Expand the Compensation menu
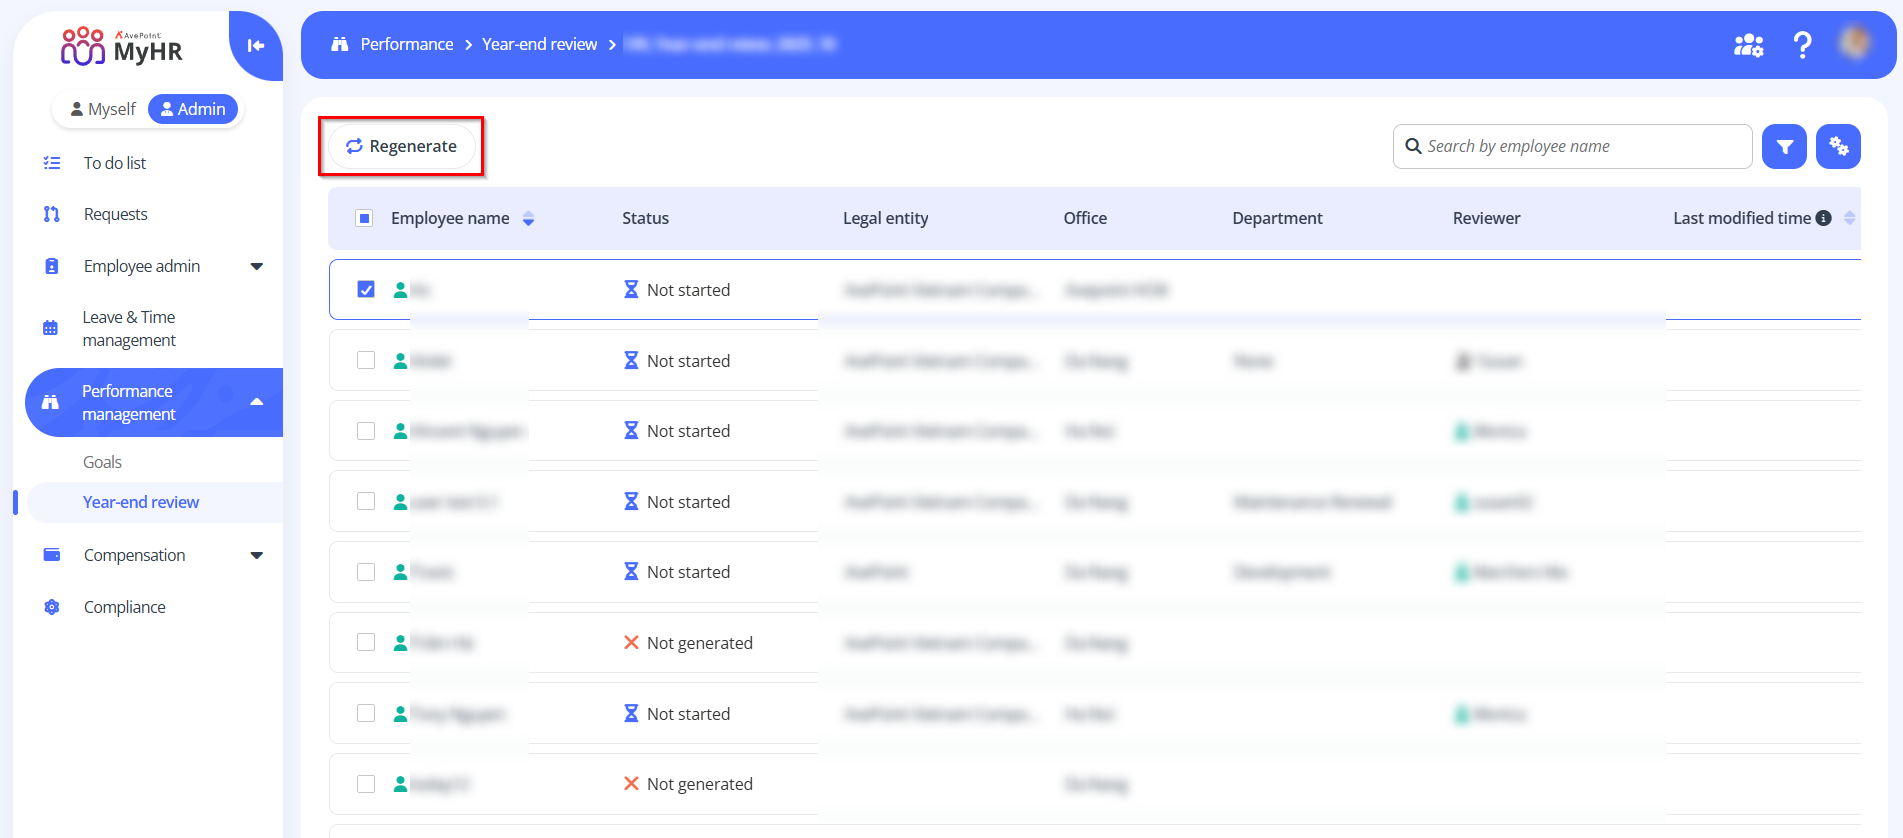 (256, 555)
